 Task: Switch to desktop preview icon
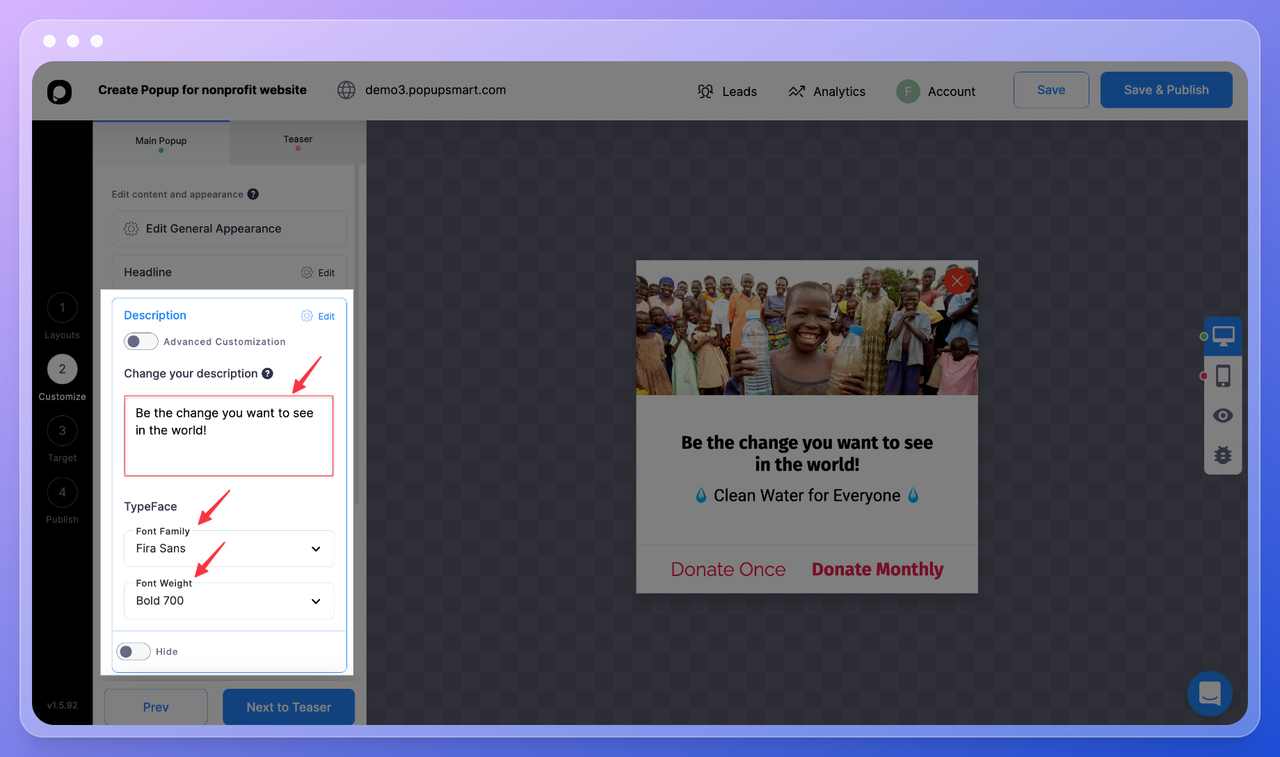pos(1223,336)
